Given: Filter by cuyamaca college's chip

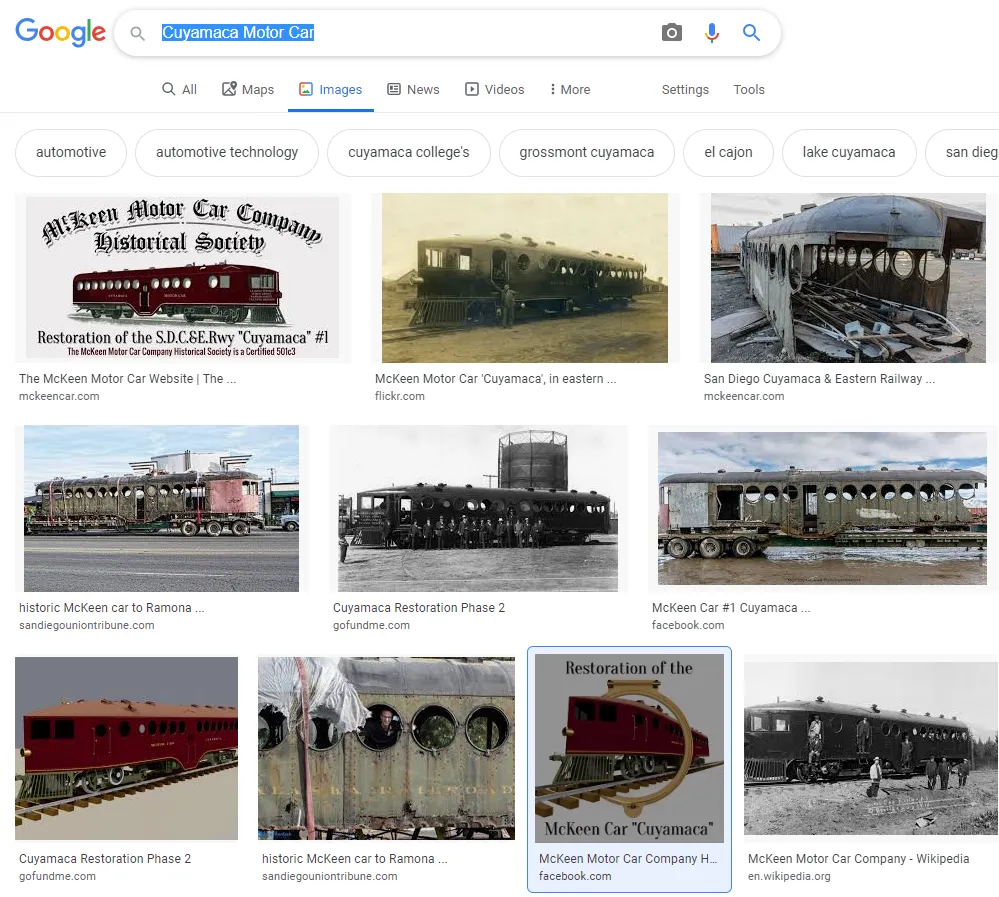Looking at the screenshot, I should tap(408, 152).
